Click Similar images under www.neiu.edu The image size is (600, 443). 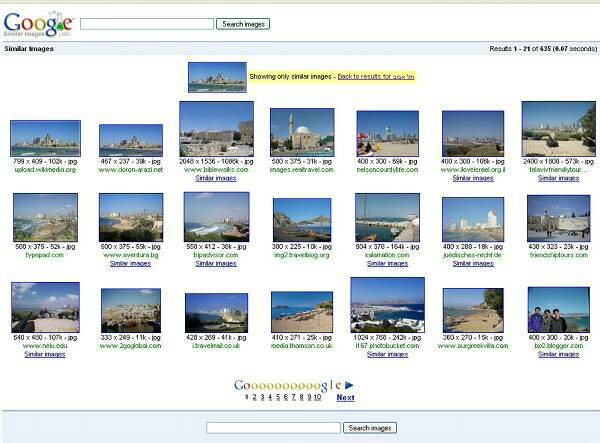tap(45, 354)
